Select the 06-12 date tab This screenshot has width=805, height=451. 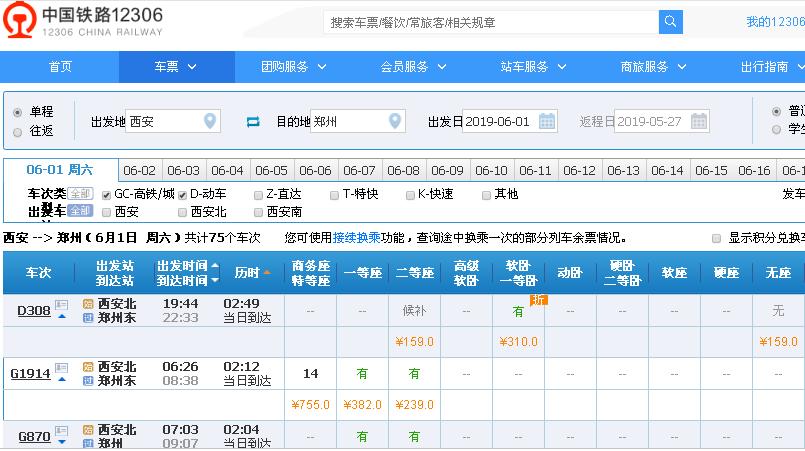coord(580,171)
